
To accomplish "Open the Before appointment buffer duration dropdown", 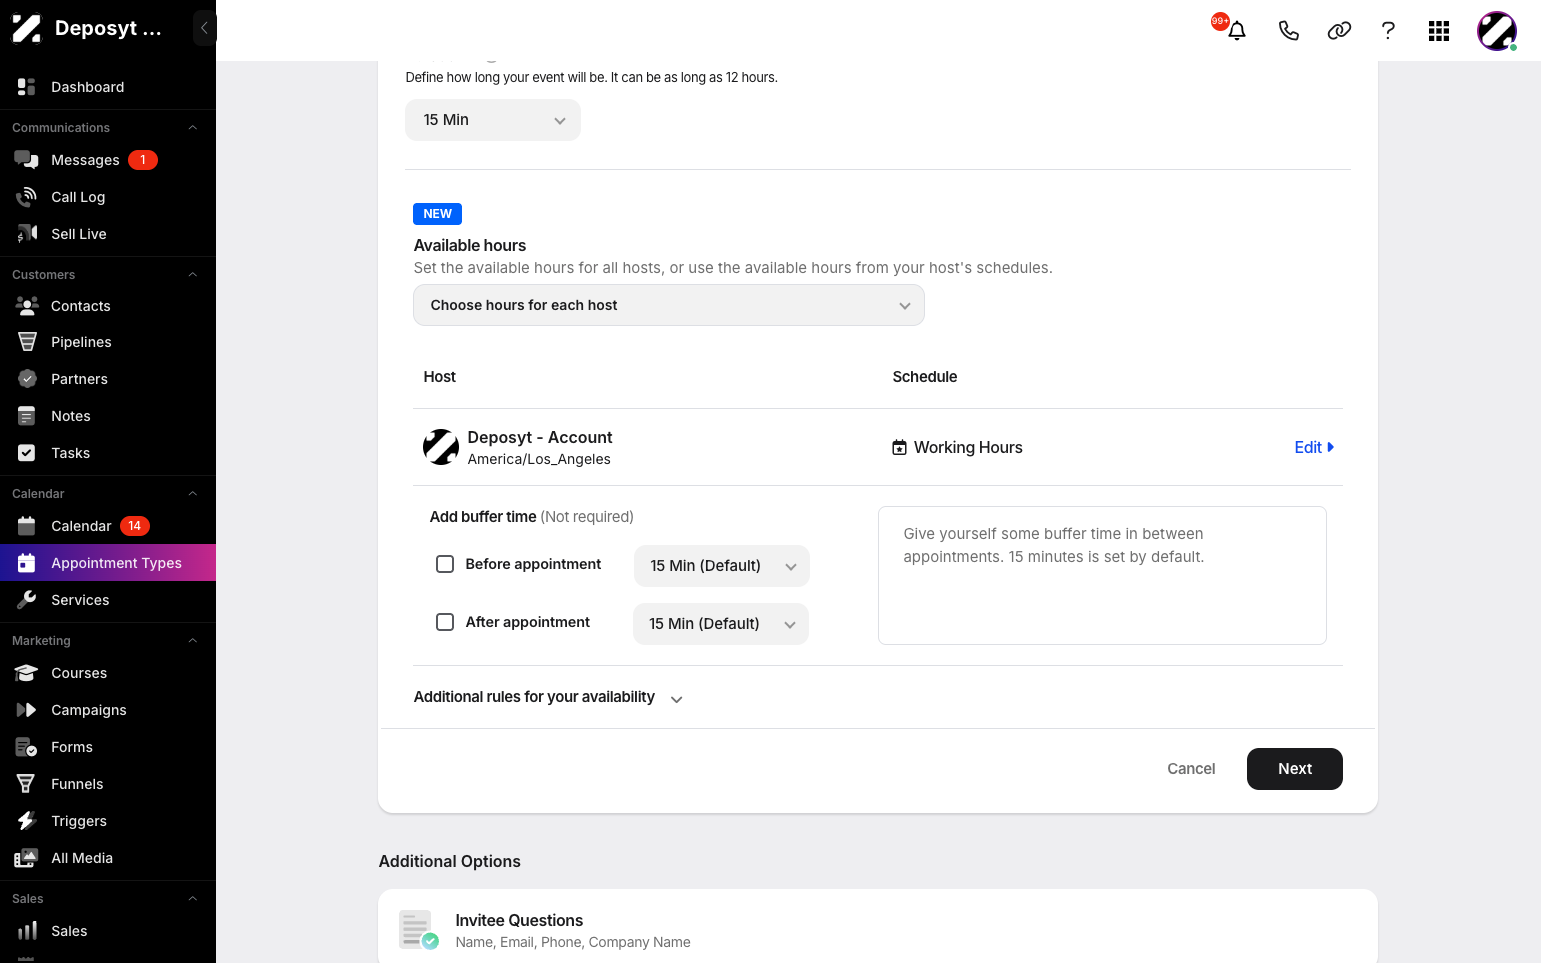I will pyautogui.click(x=722, y=566).
